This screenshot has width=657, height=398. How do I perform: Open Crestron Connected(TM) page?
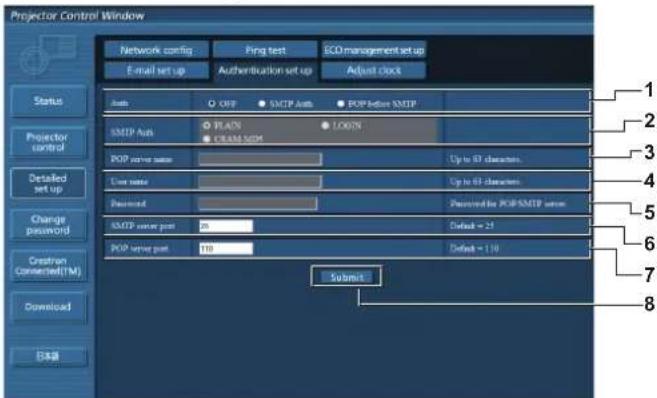pyautogui.click(x=49, y=266)
